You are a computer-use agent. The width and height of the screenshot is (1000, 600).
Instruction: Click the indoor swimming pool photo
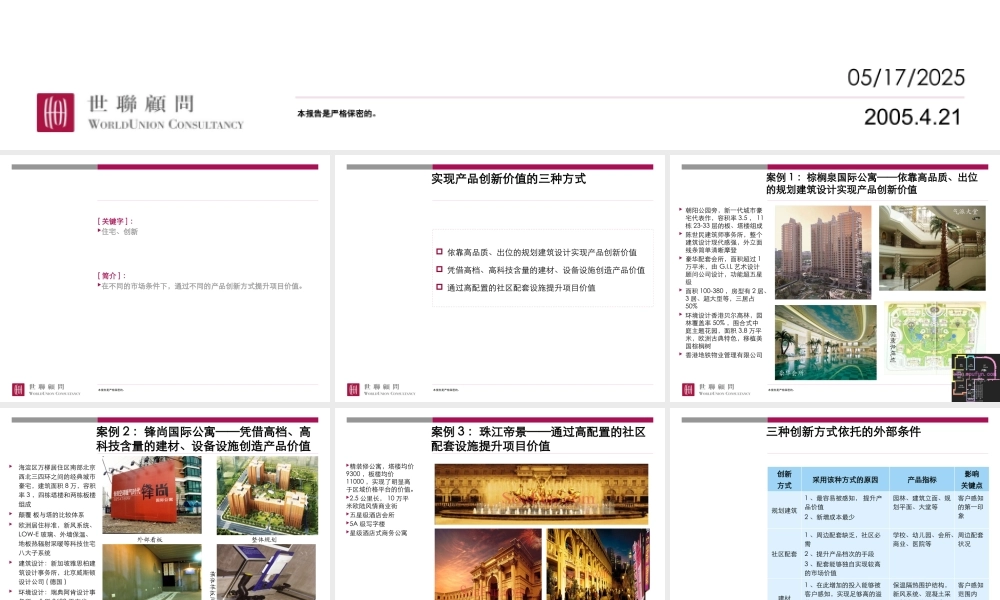825,342
